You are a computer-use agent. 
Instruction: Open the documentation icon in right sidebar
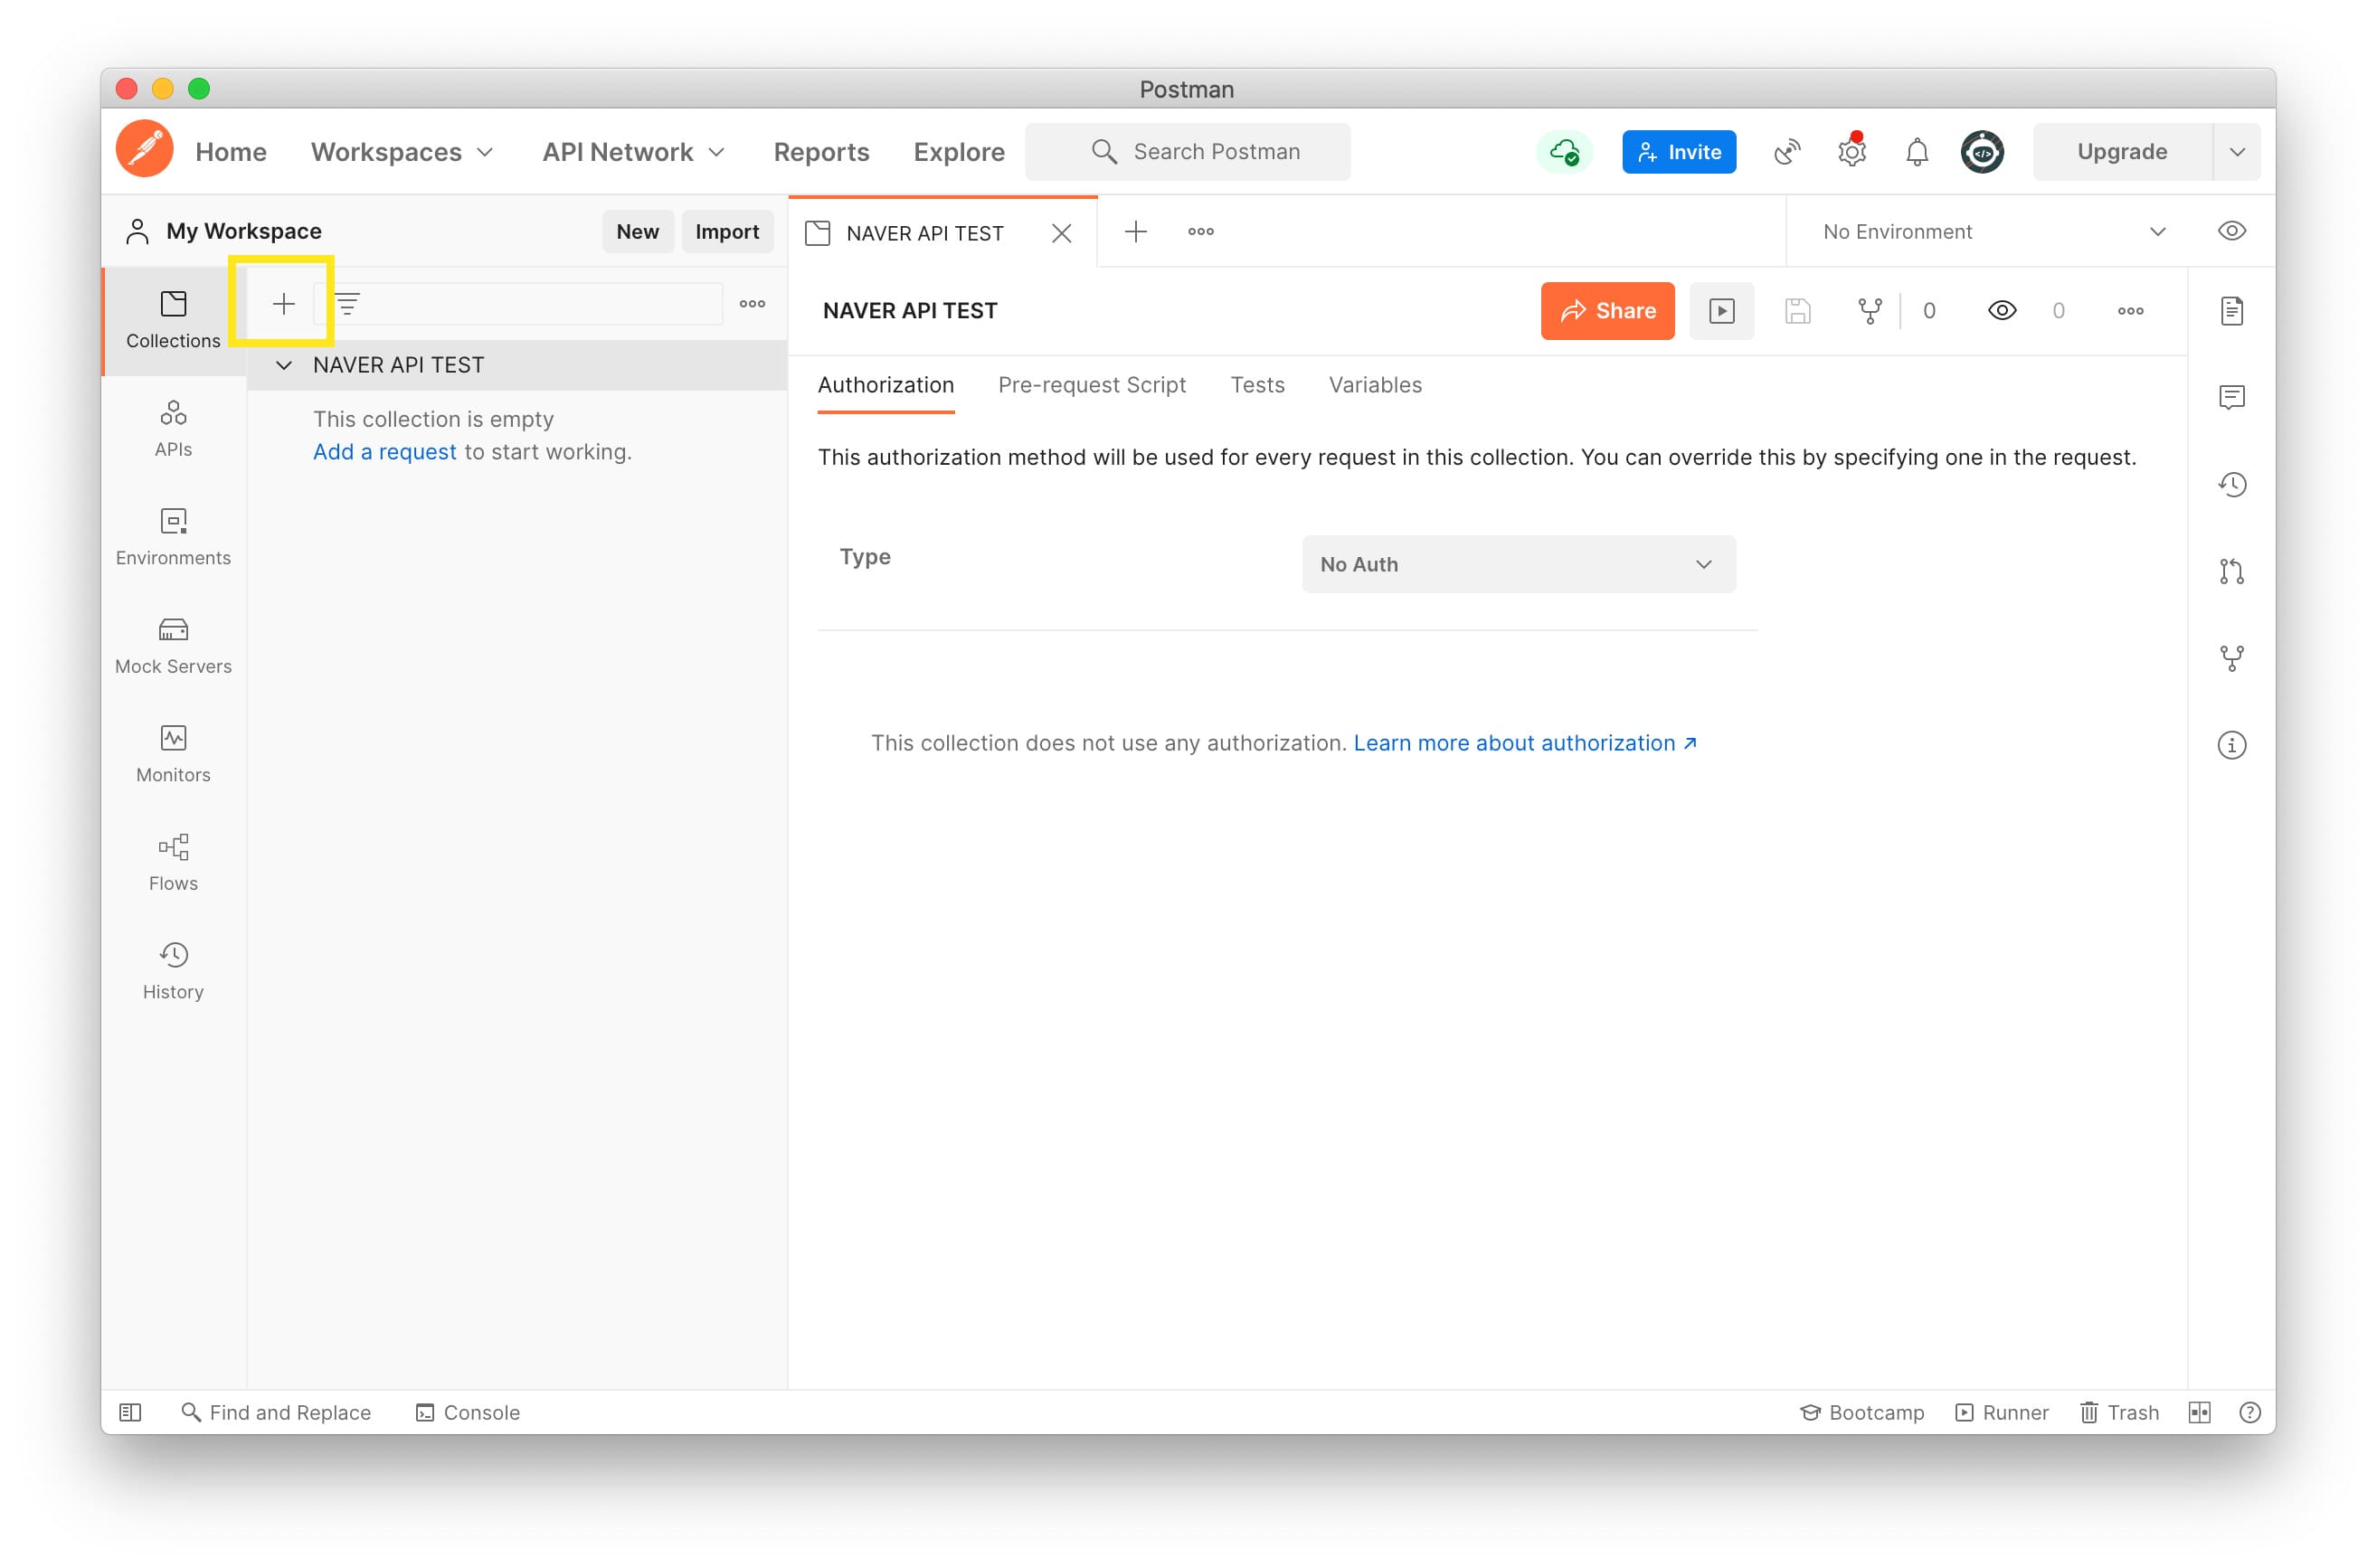coord(2231,311)
